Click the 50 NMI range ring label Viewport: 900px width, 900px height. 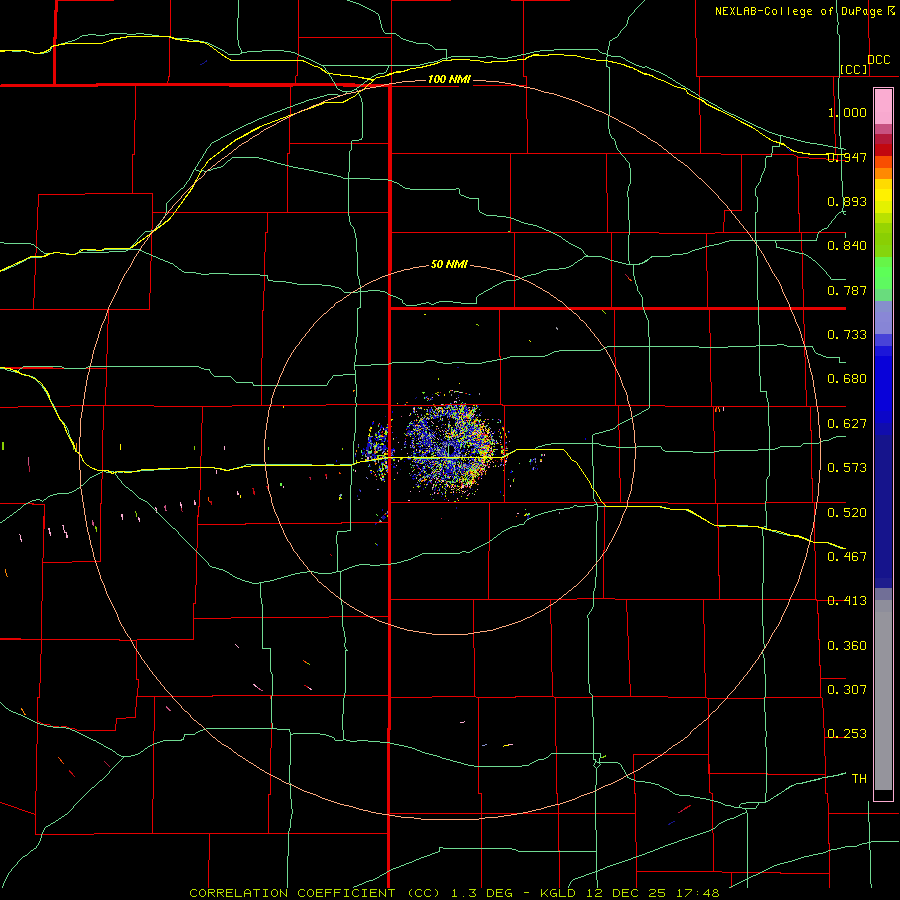449,264
